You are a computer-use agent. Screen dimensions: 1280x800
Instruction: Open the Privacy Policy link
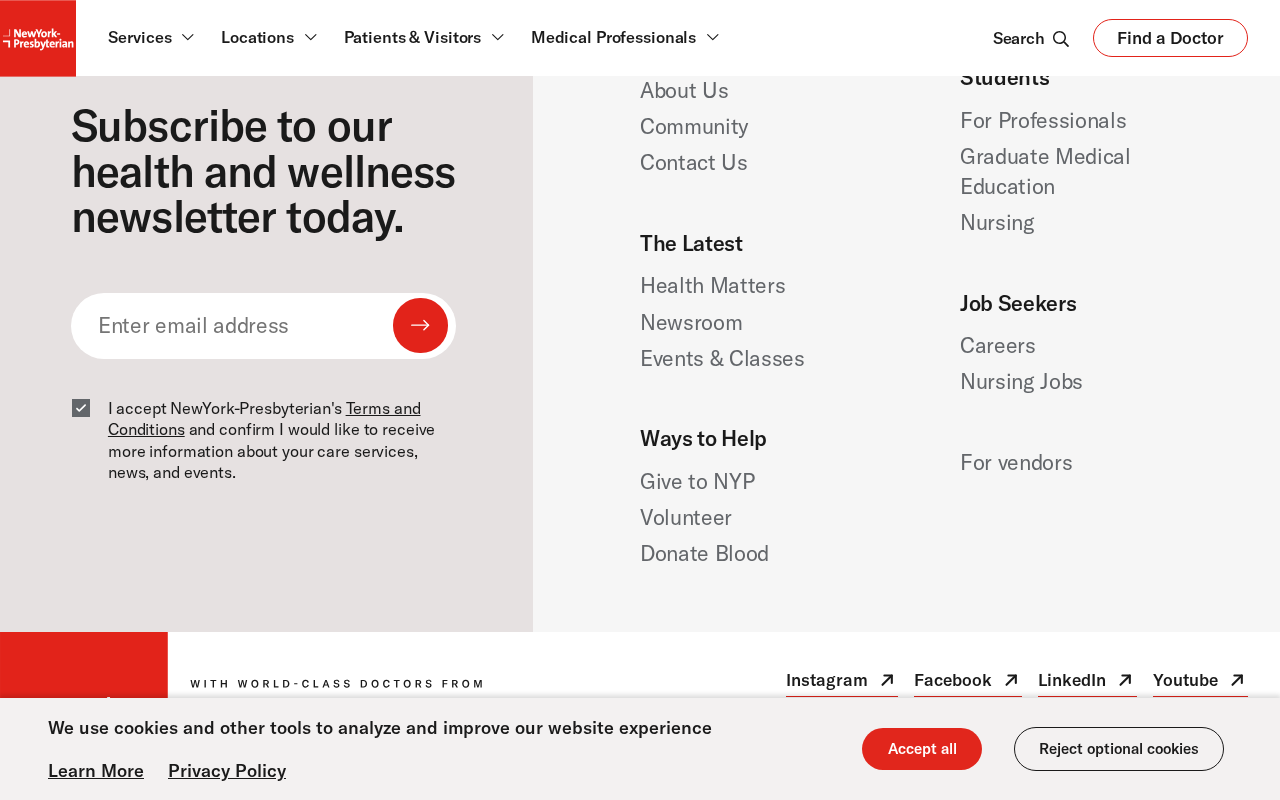[227, 771]
